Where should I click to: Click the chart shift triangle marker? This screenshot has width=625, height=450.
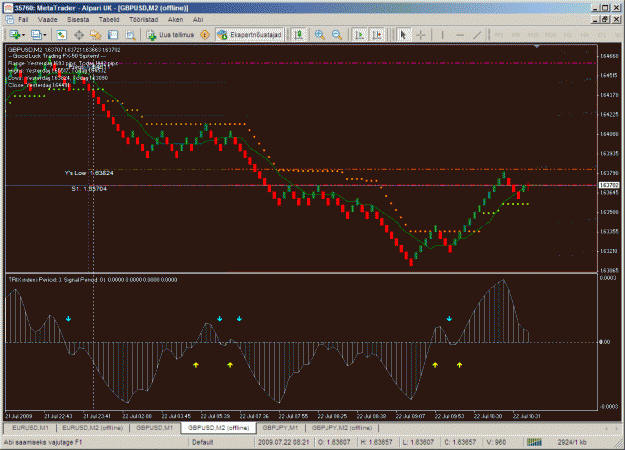point(537,47)
